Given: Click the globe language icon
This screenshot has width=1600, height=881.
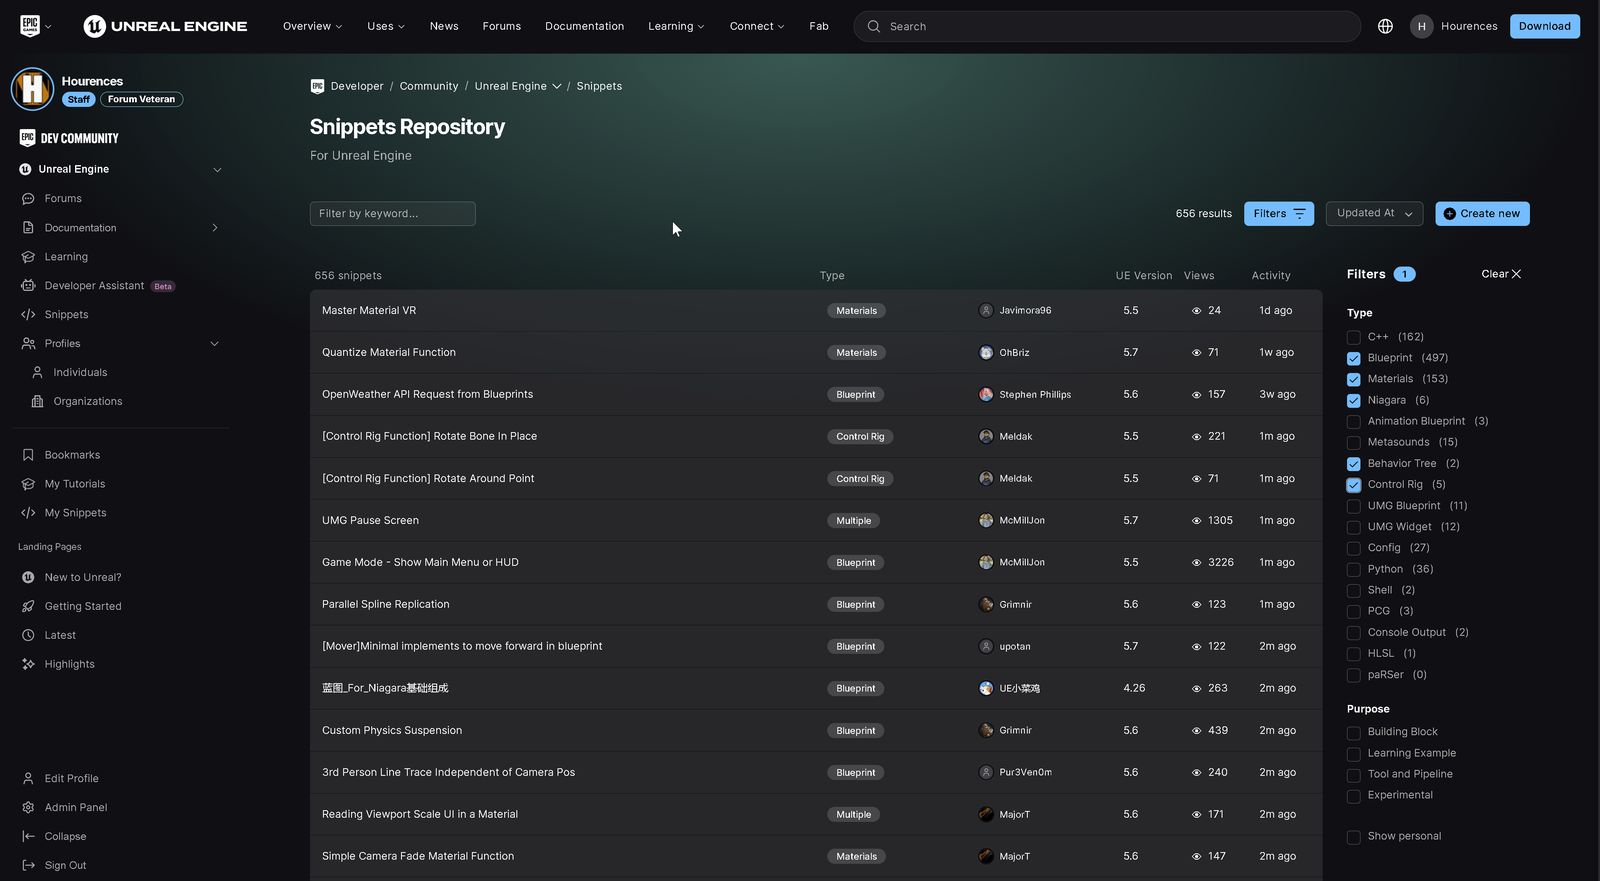Looking at the screenshot, I should tap(1385, 26).
